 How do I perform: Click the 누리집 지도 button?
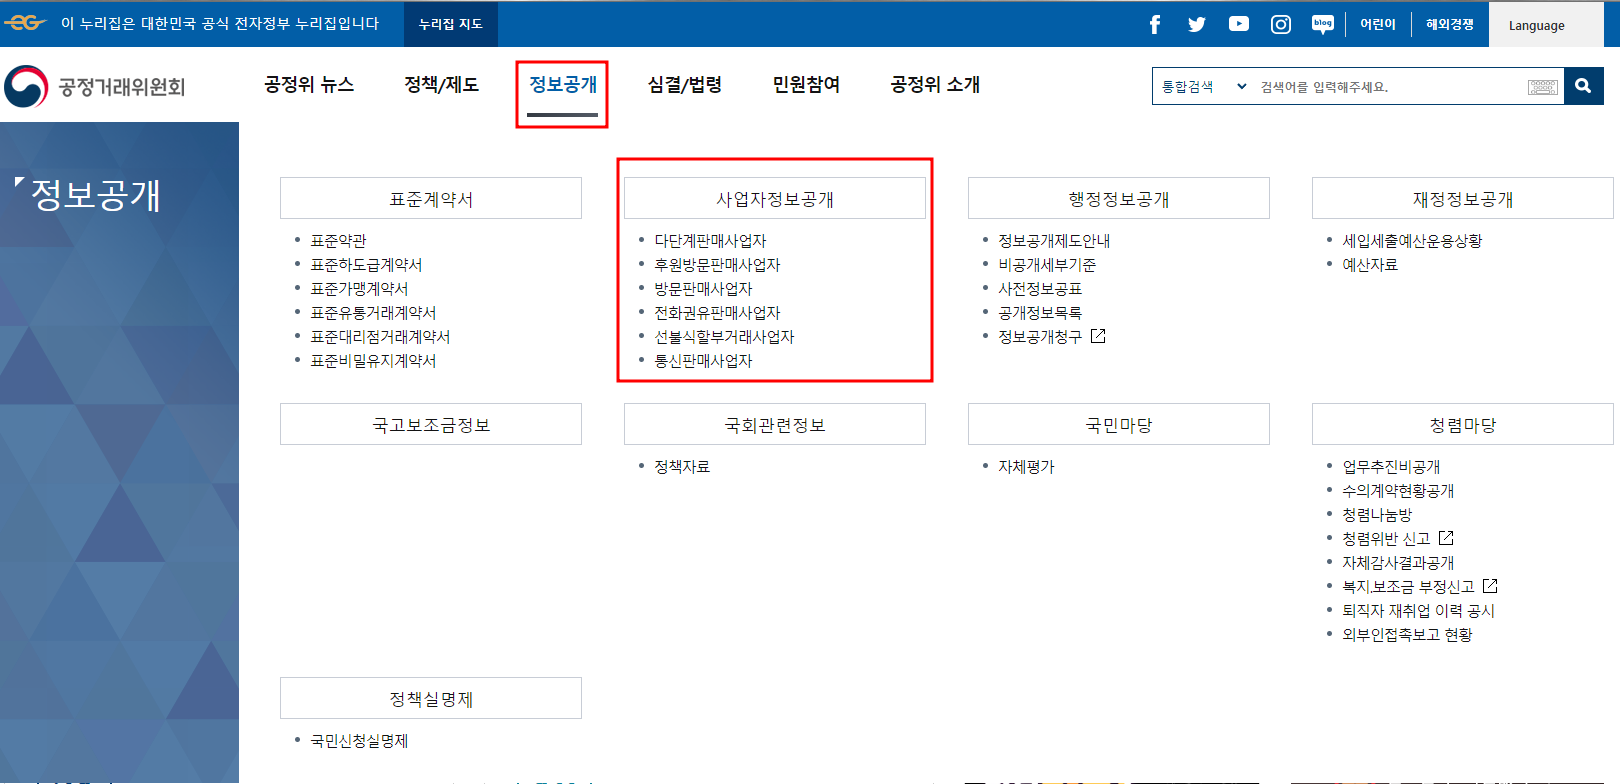451,24
